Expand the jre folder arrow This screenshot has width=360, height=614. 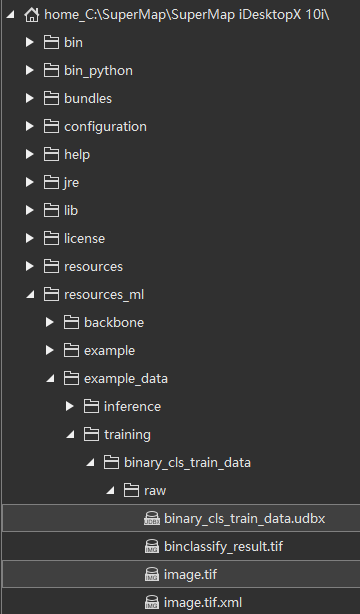29,182
